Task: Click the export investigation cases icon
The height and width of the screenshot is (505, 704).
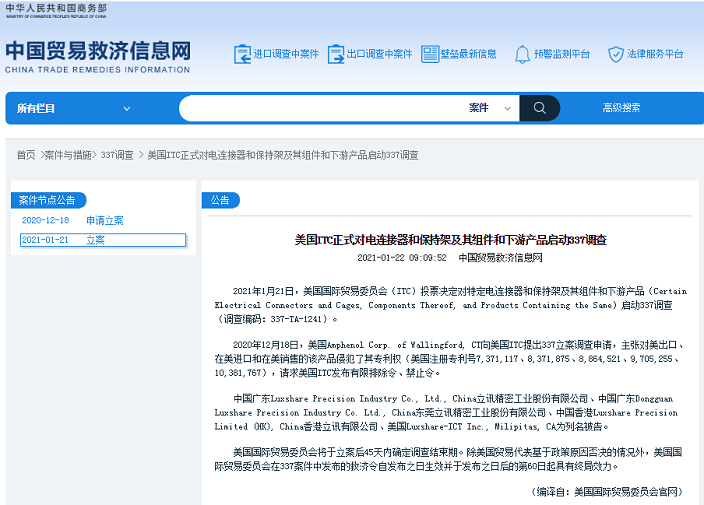Action: pos(336,54)
